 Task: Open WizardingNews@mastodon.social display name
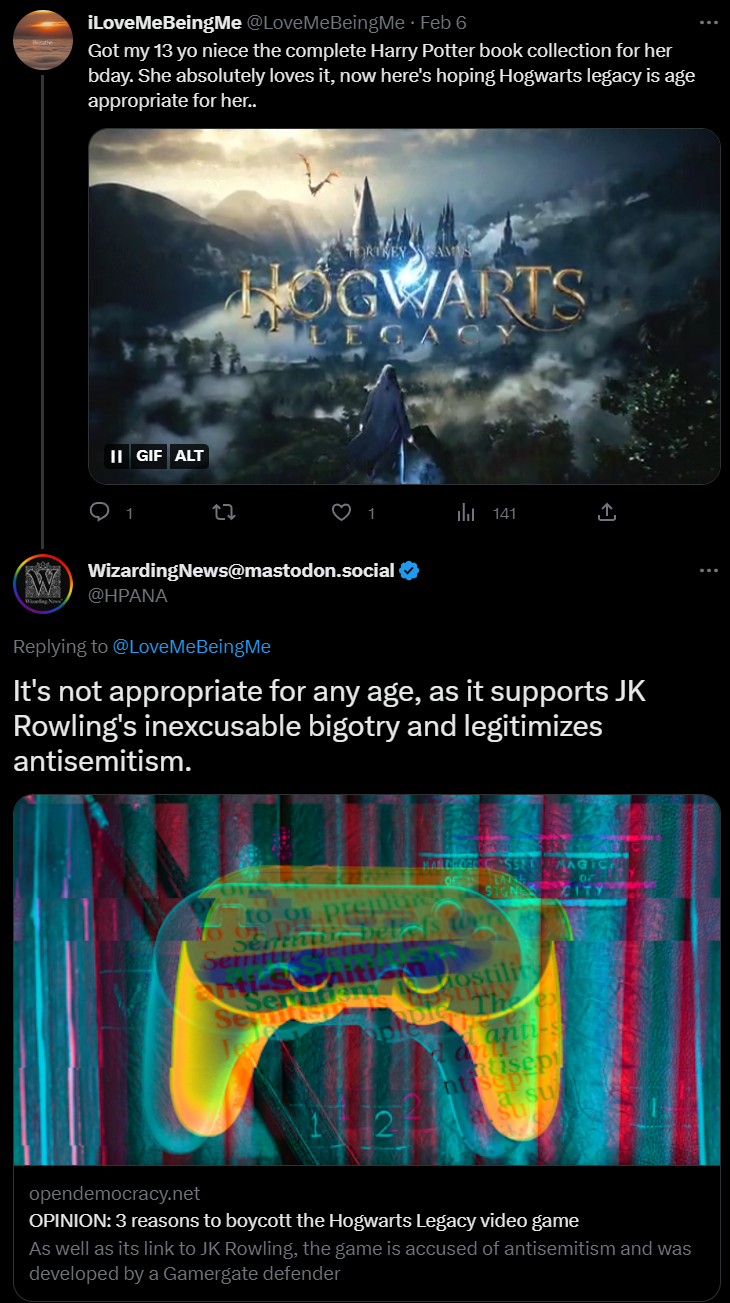click(x=242, y=571)
